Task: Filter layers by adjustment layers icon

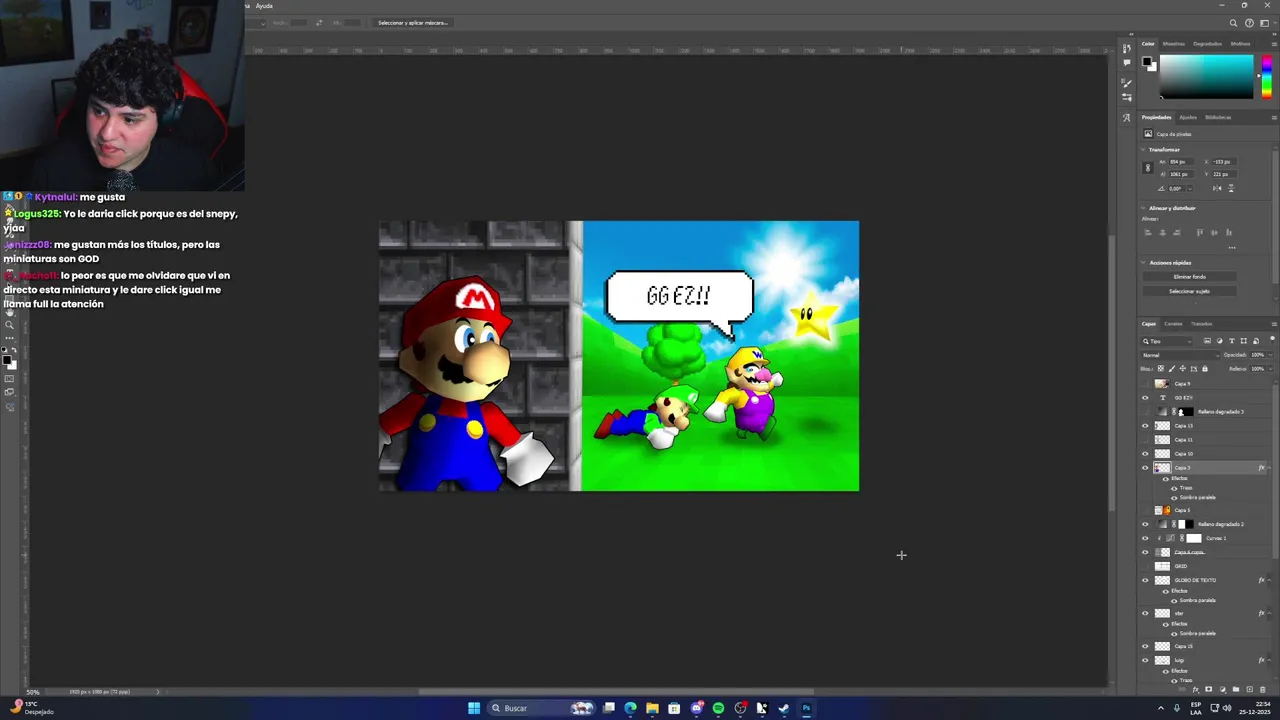Action: [1219, 341]
